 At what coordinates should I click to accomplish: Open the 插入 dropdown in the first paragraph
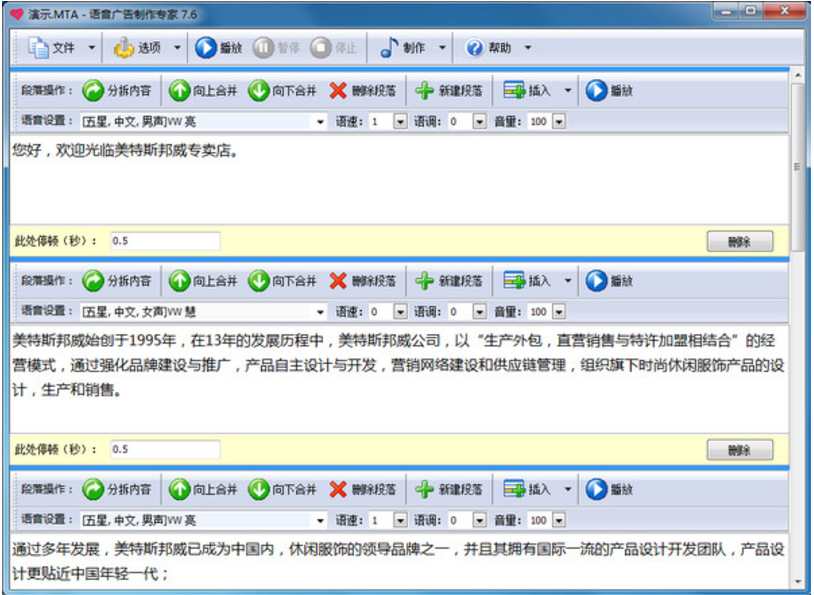coord(567,91)
